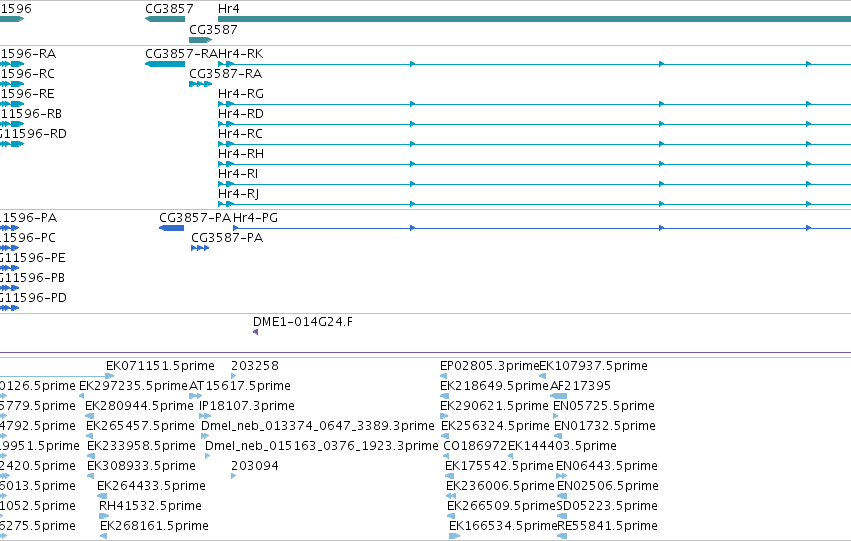Screen dimensions: 851x541
Task: Click the CO186972 feature label
Action: click(x=475, y=446)
